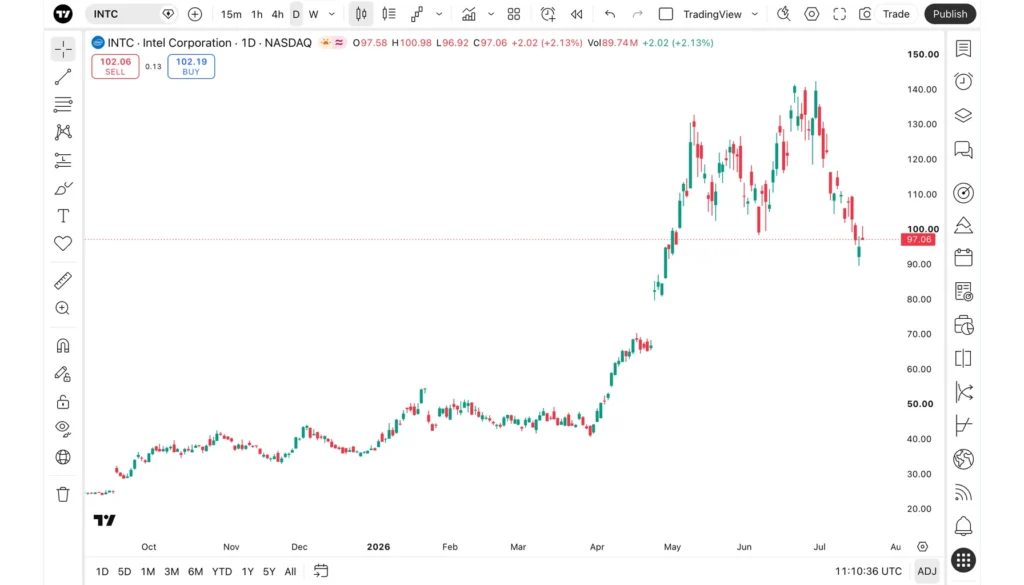Open the object tree layers icon
This screenshot has width=1024, height=585.
(x=963, y=116)
